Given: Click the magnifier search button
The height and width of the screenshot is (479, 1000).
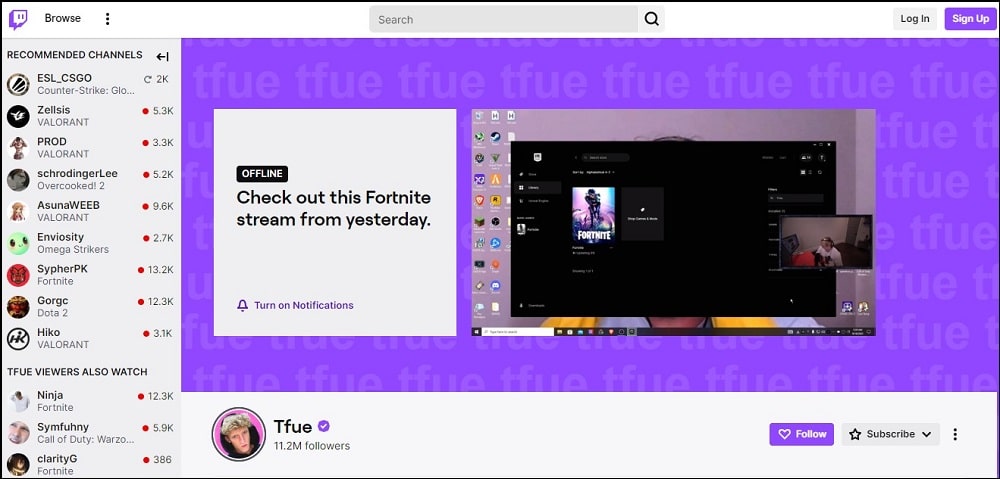Looking at the screenshot, I should click(x=651, y=20).
